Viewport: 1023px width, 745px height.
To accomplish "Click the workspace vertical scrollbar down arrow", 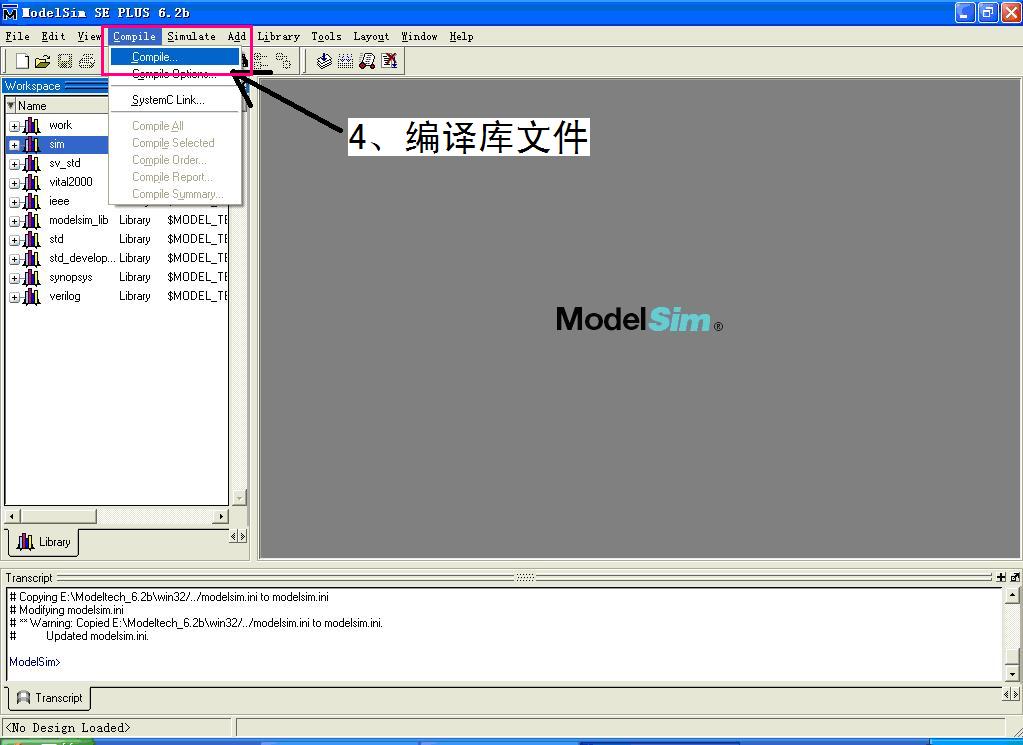I will [x=239, y=498].
